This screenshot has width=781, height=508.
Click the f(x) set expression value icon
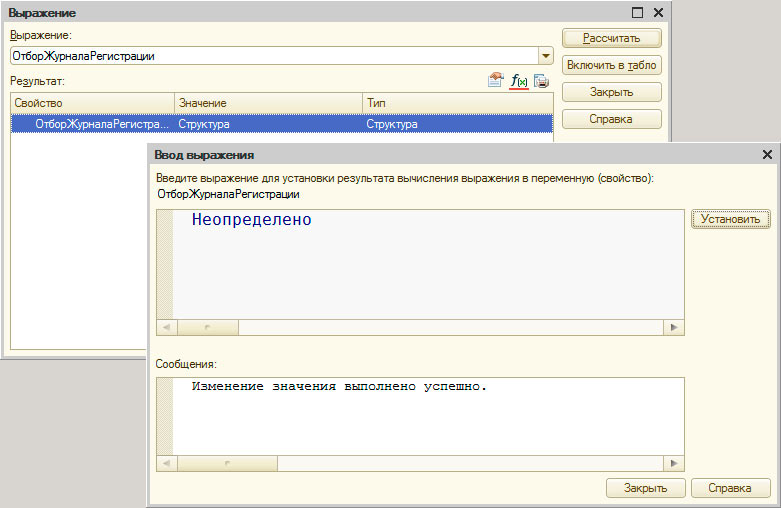click(x=519, y=81)
